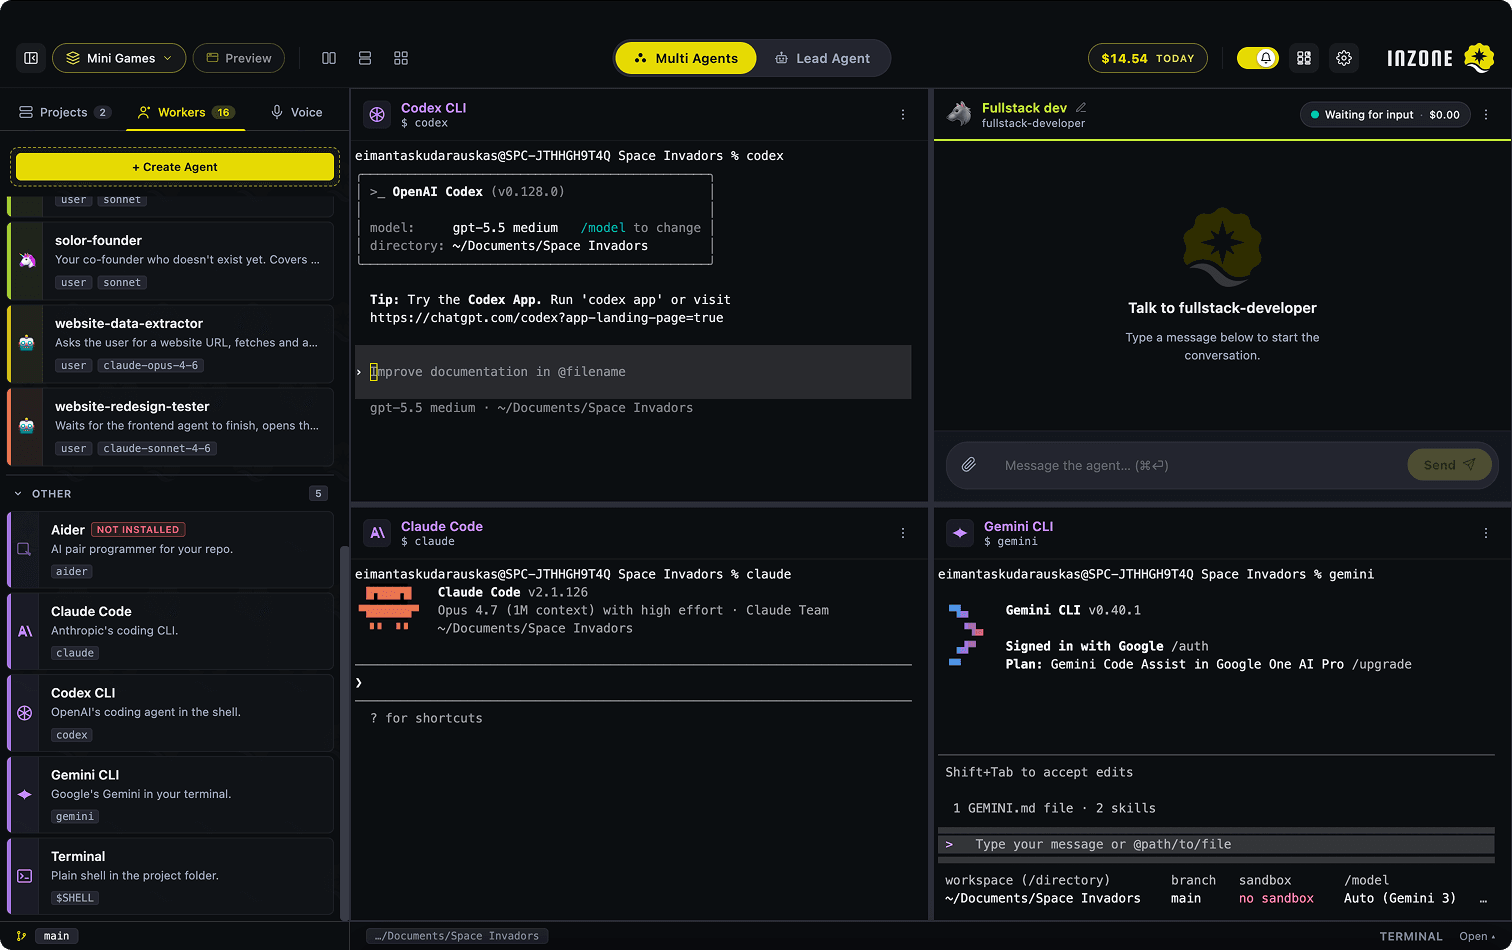The width and height of the screenshot is (1512, 950).
Task: Click the Create Agent button
Action: coord(175,167)
